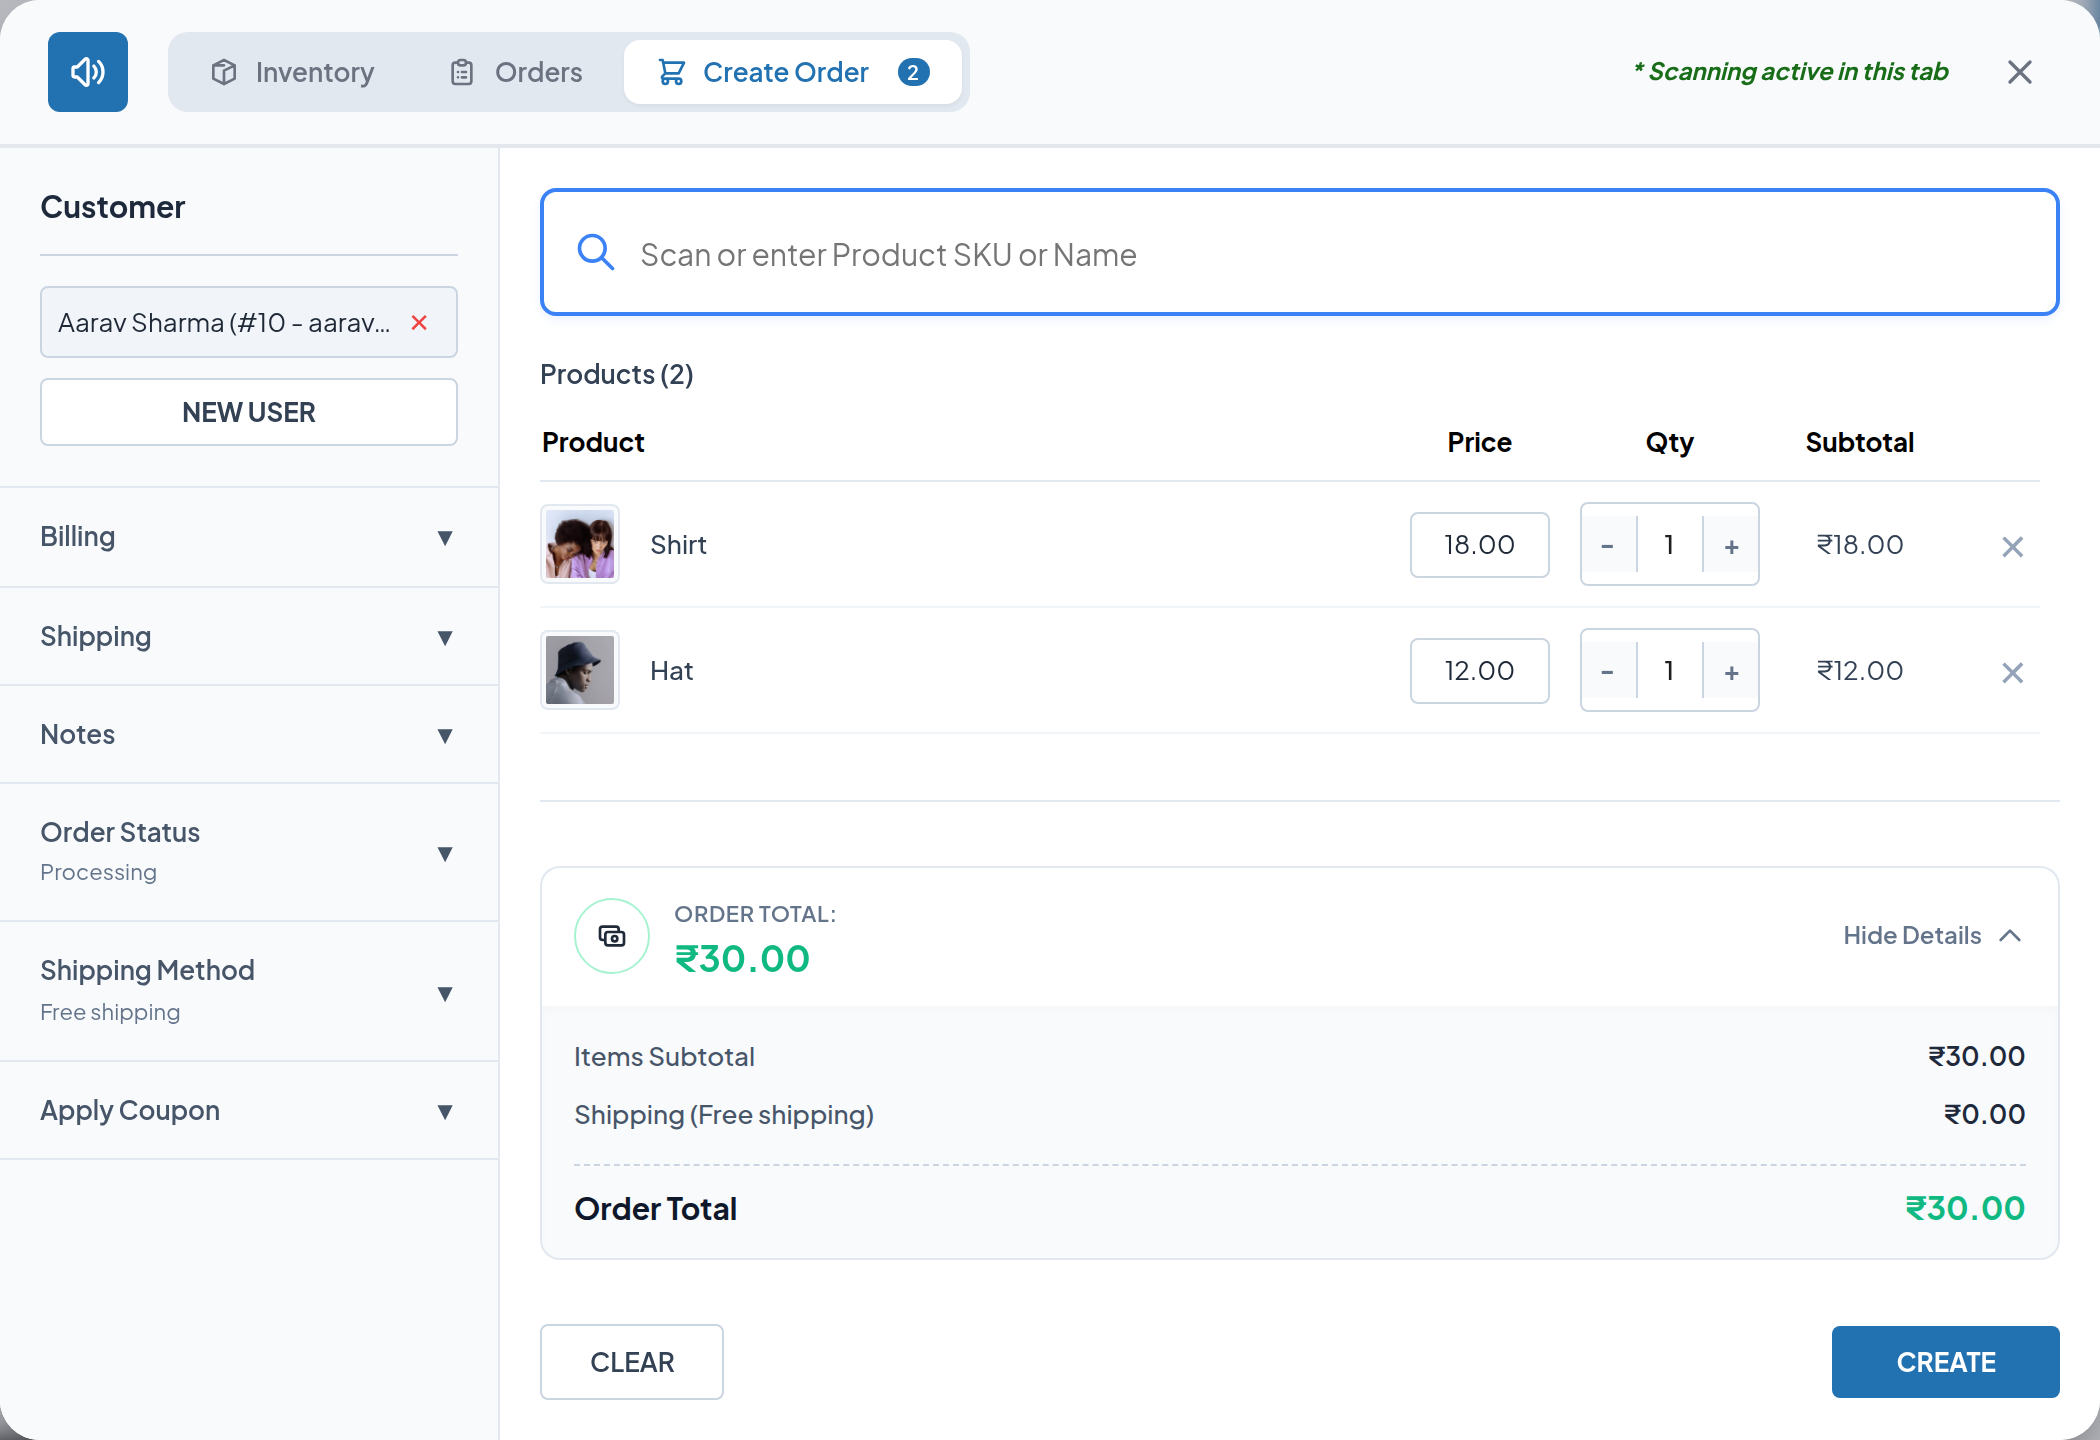Image resolution: width=2100 pixels, height=1440 pixels.
Task: Increase Shirt quantity with plus button
Action: tap(1731, 545)
